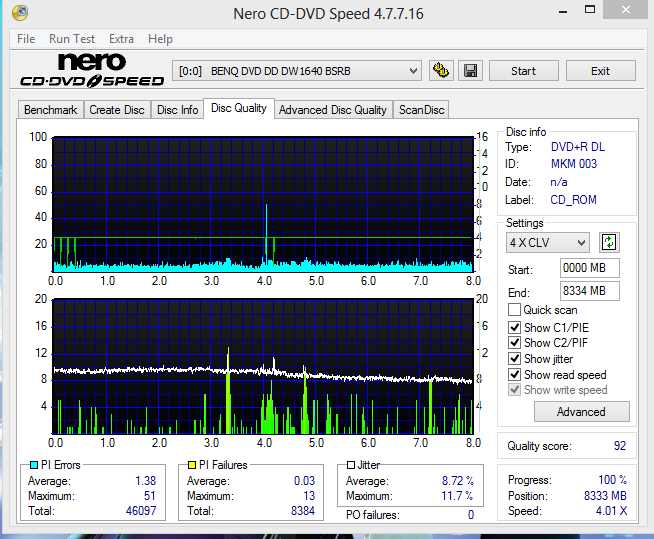Click the disc Date n/a value
Viewport: 654px width, 539px height.
(559, 182)
